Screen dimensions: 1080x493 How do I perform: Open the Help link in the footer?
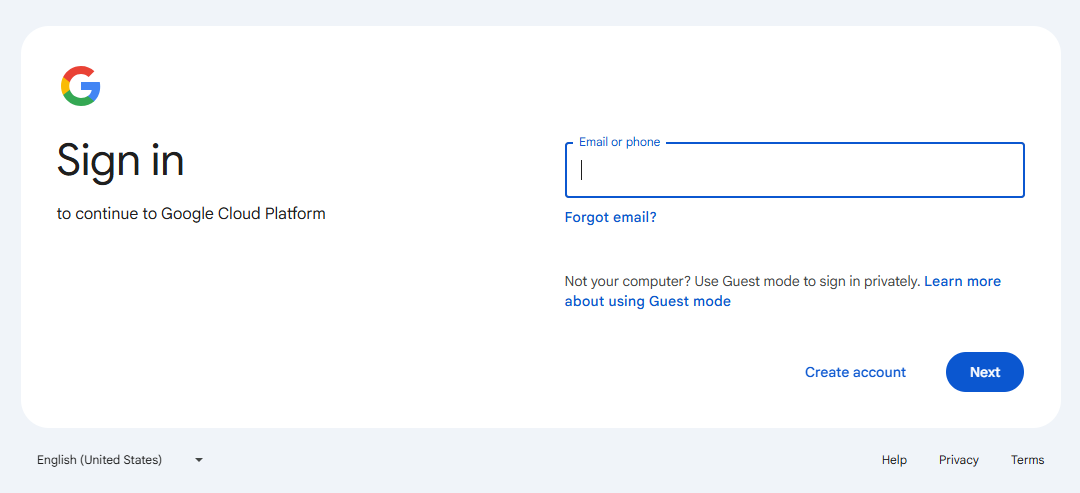[894, 460]
